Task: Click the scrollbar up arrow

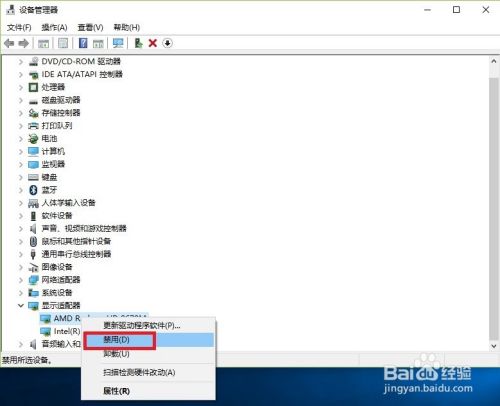Action: point(494,62)
